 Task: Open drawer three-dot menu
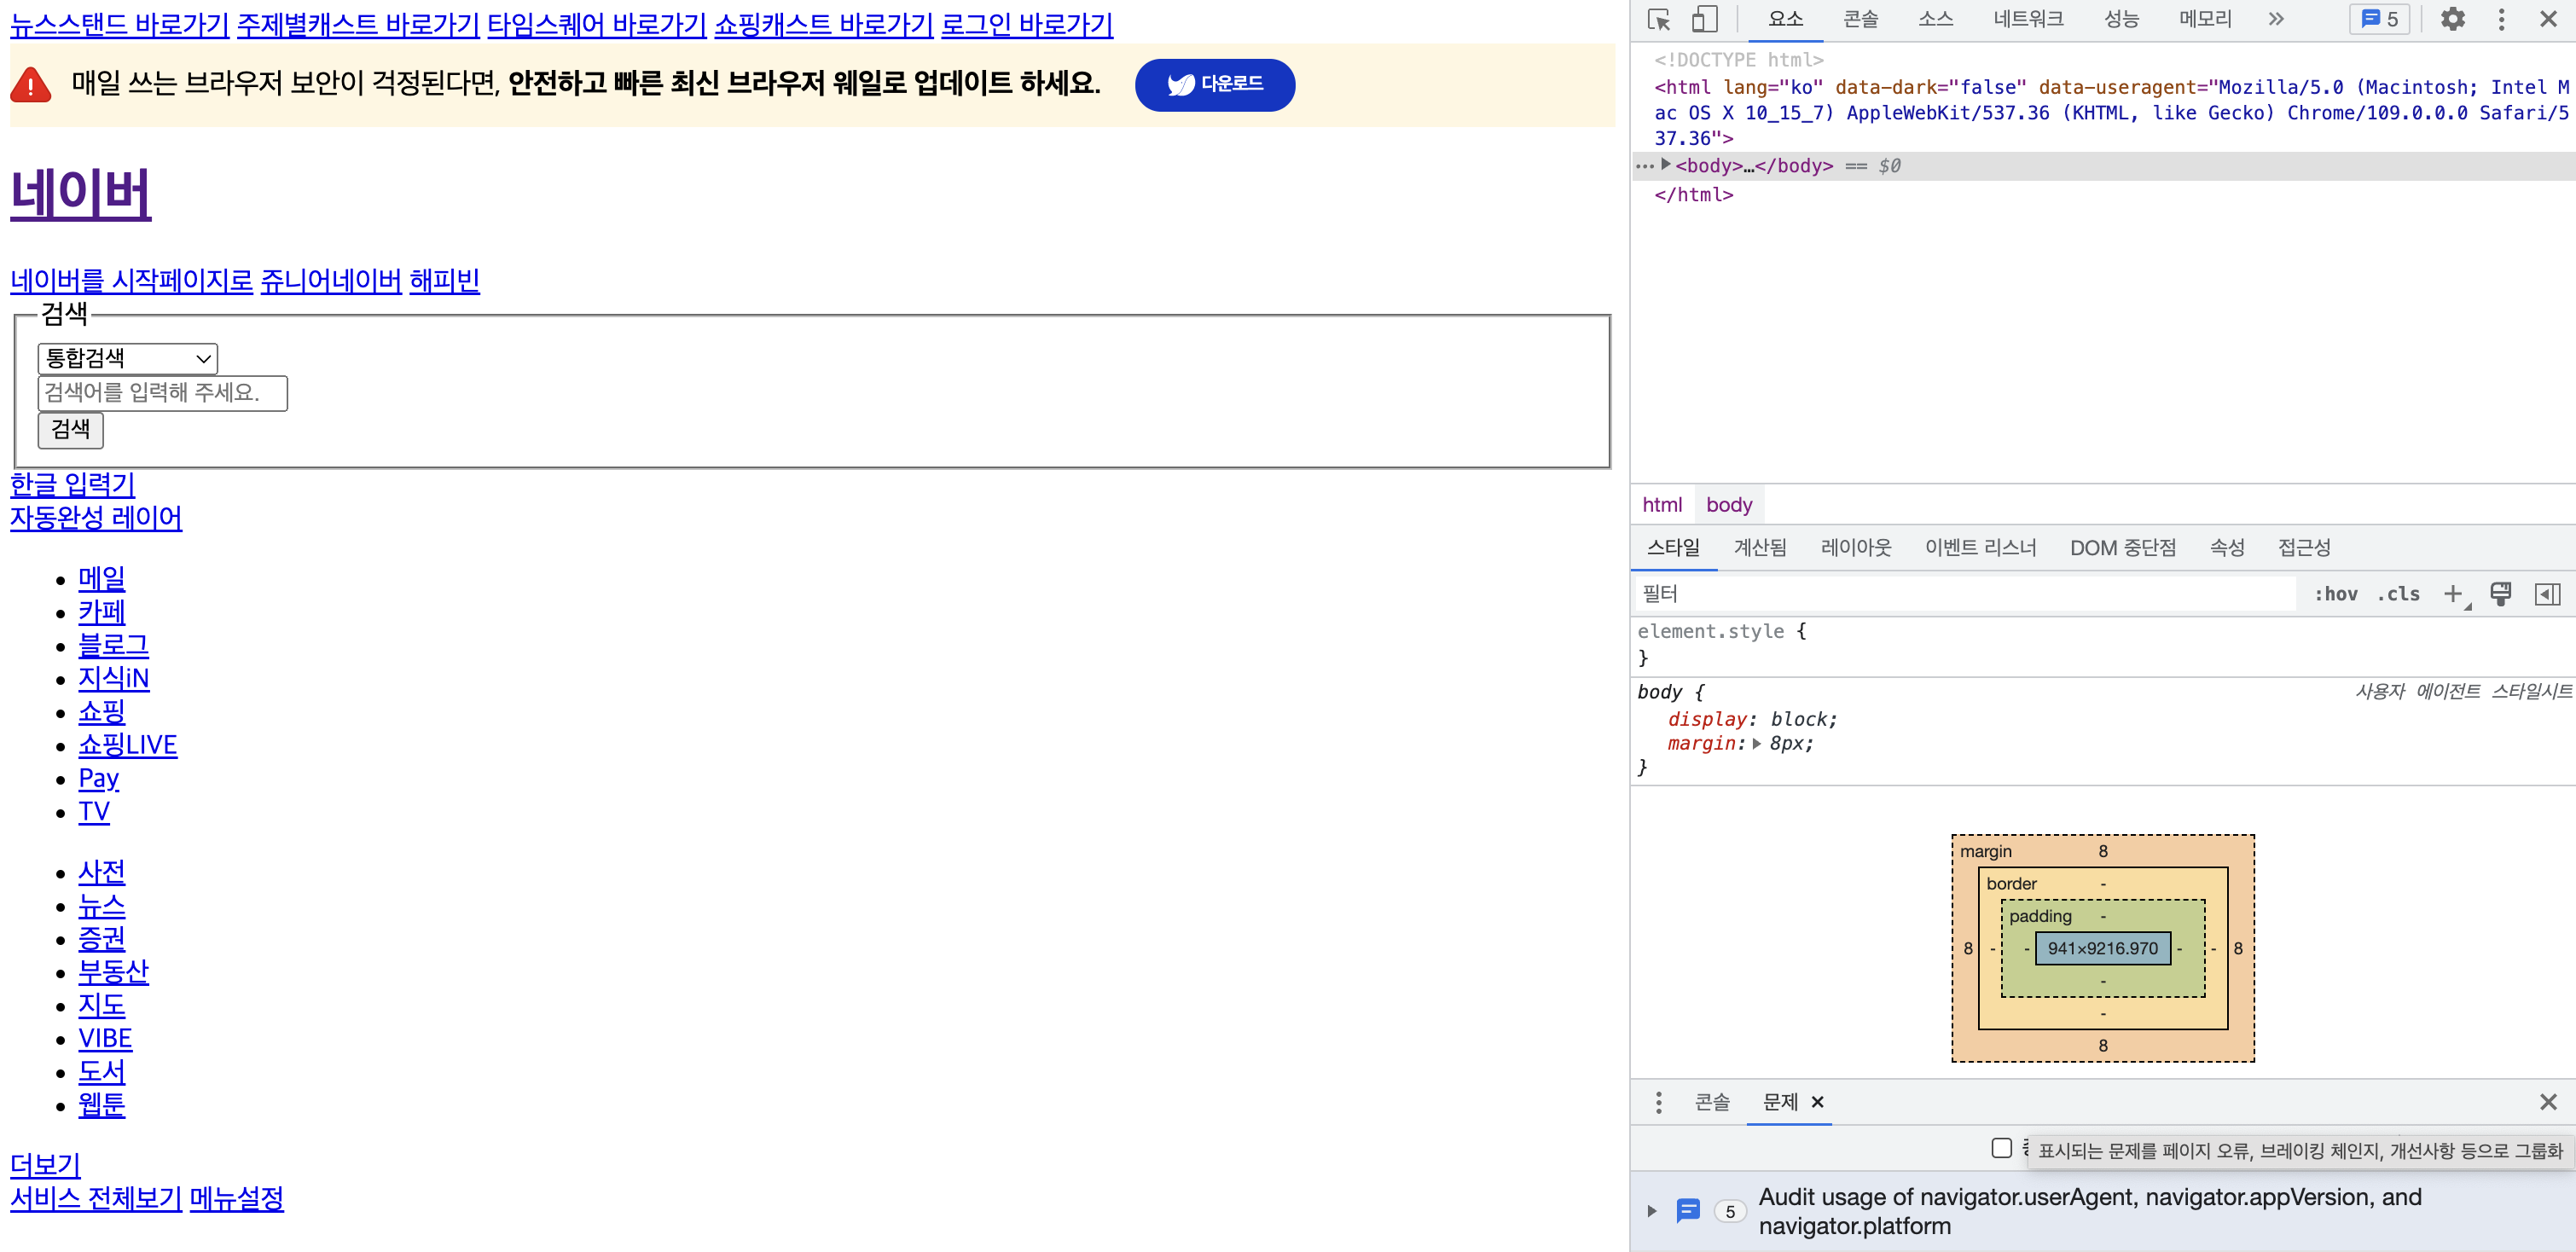(x=1658, y=1102)
